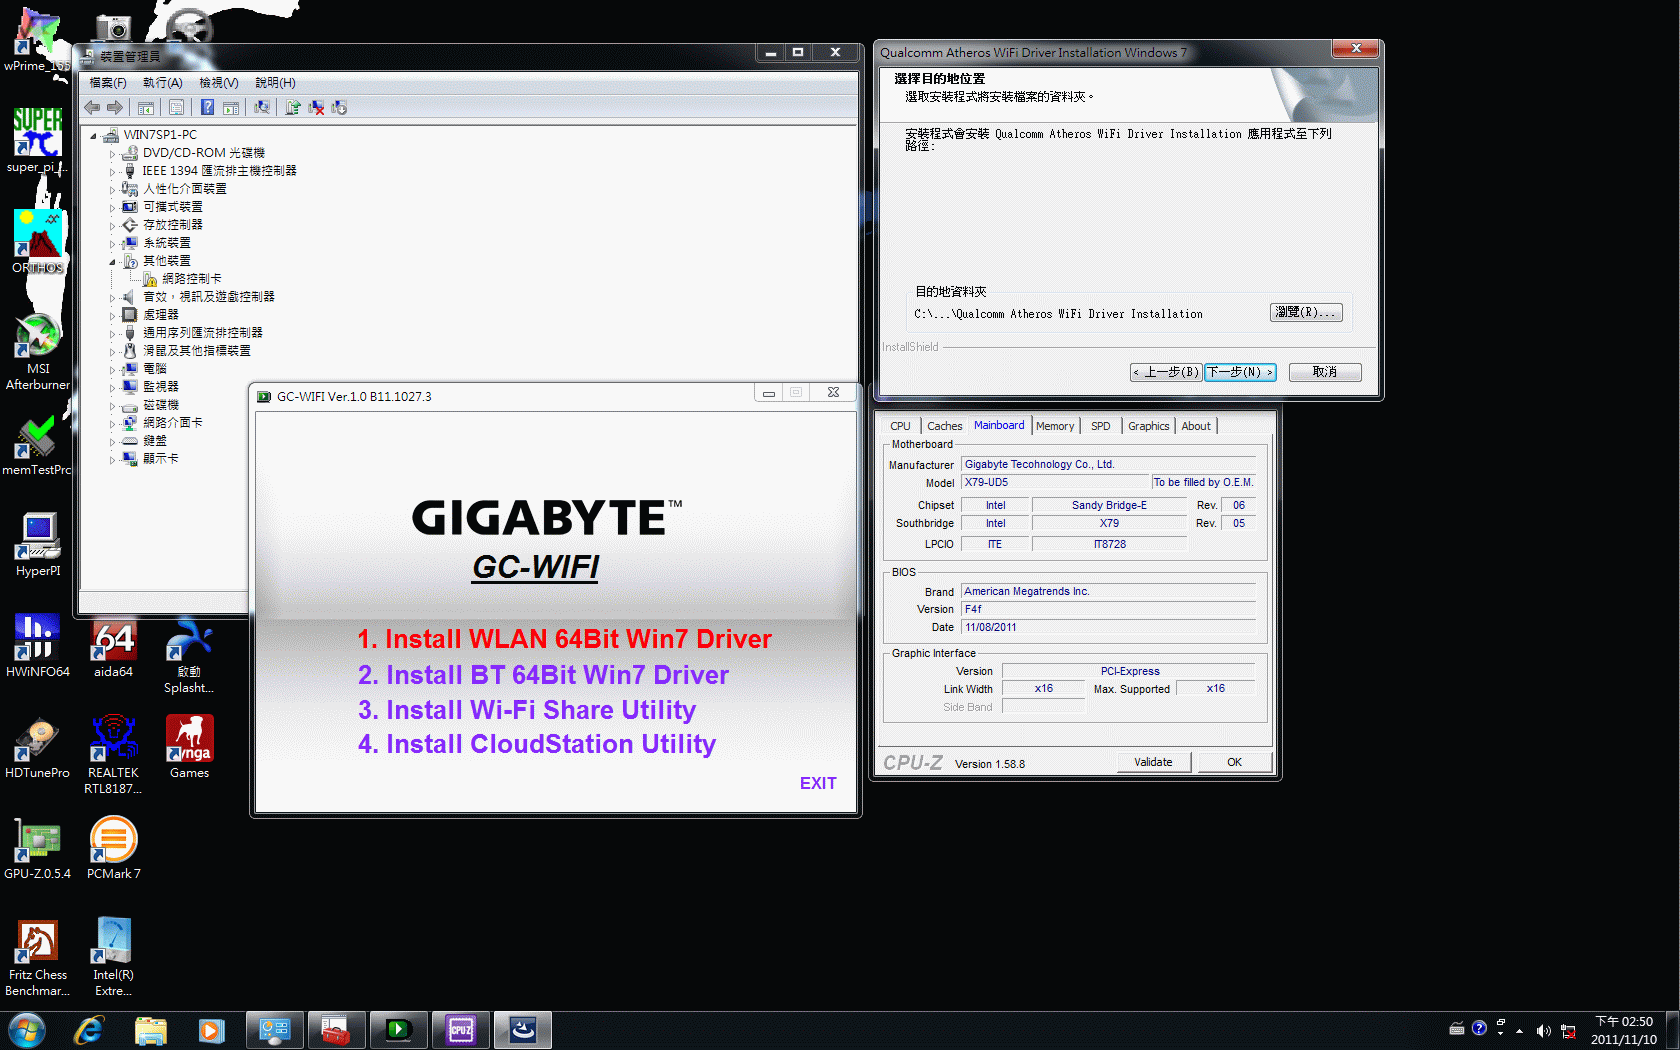Collapse the 其他裝置 node
Viewport: 1680px width, 1050px height.
point(112,262)
